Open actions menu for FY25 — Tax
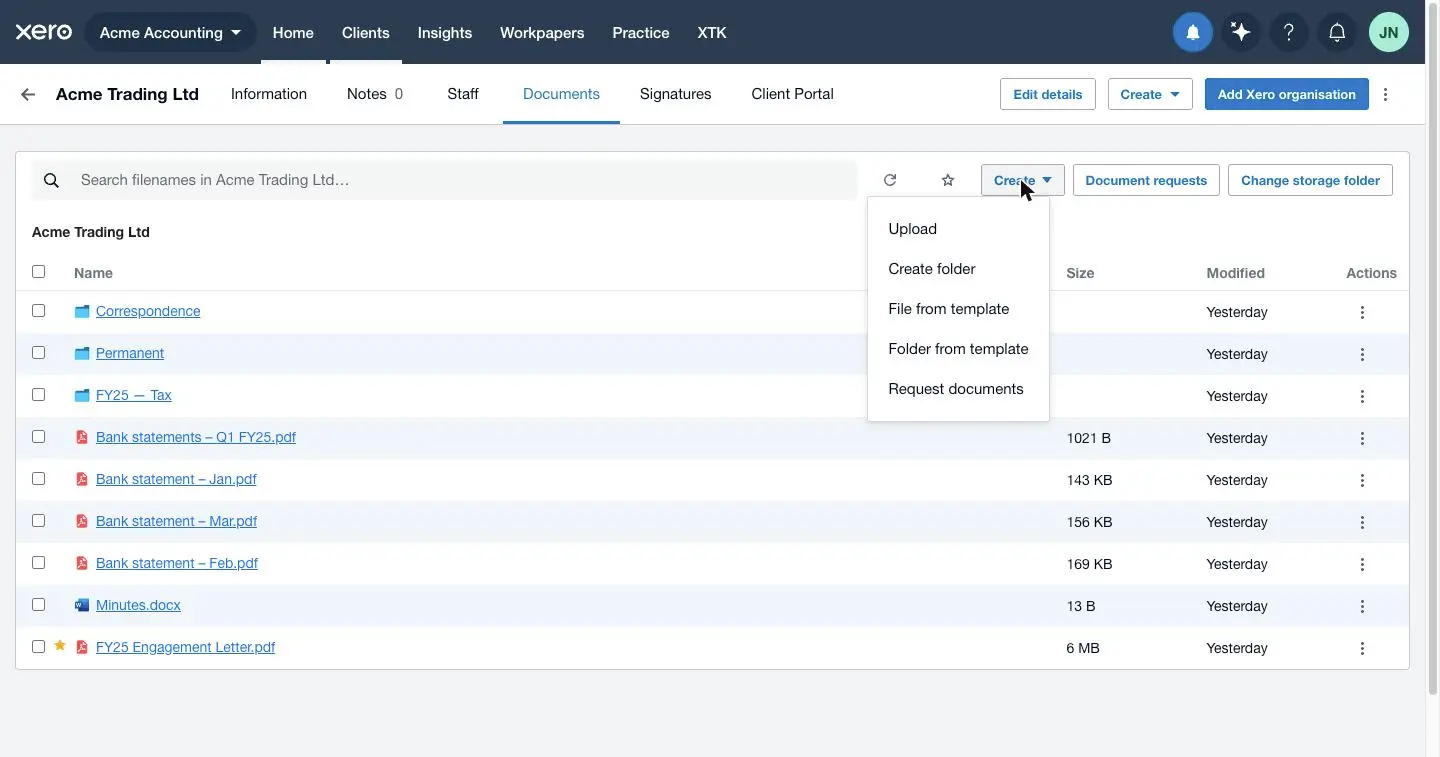 coord(1362,396)
